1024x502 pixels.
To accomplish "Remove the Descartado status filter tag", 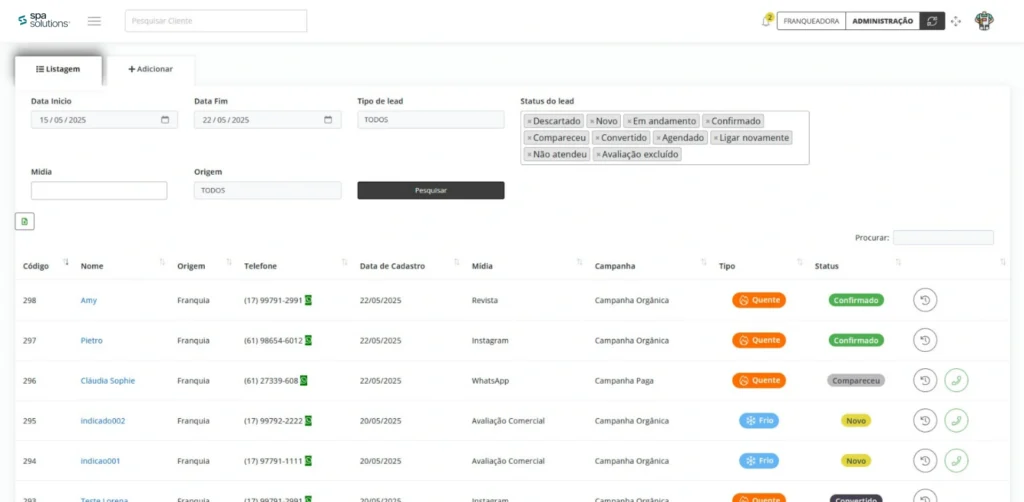I will 529,121.
